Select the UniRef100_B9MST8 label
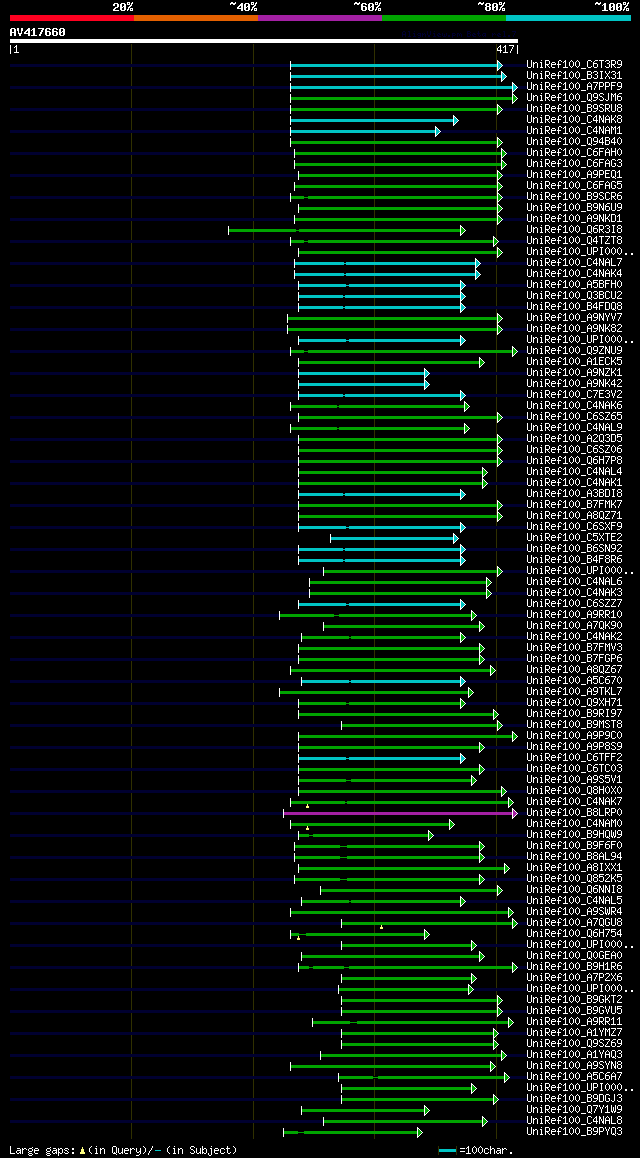This screenshot has width=640, height=1158. [x=574, y=725]
